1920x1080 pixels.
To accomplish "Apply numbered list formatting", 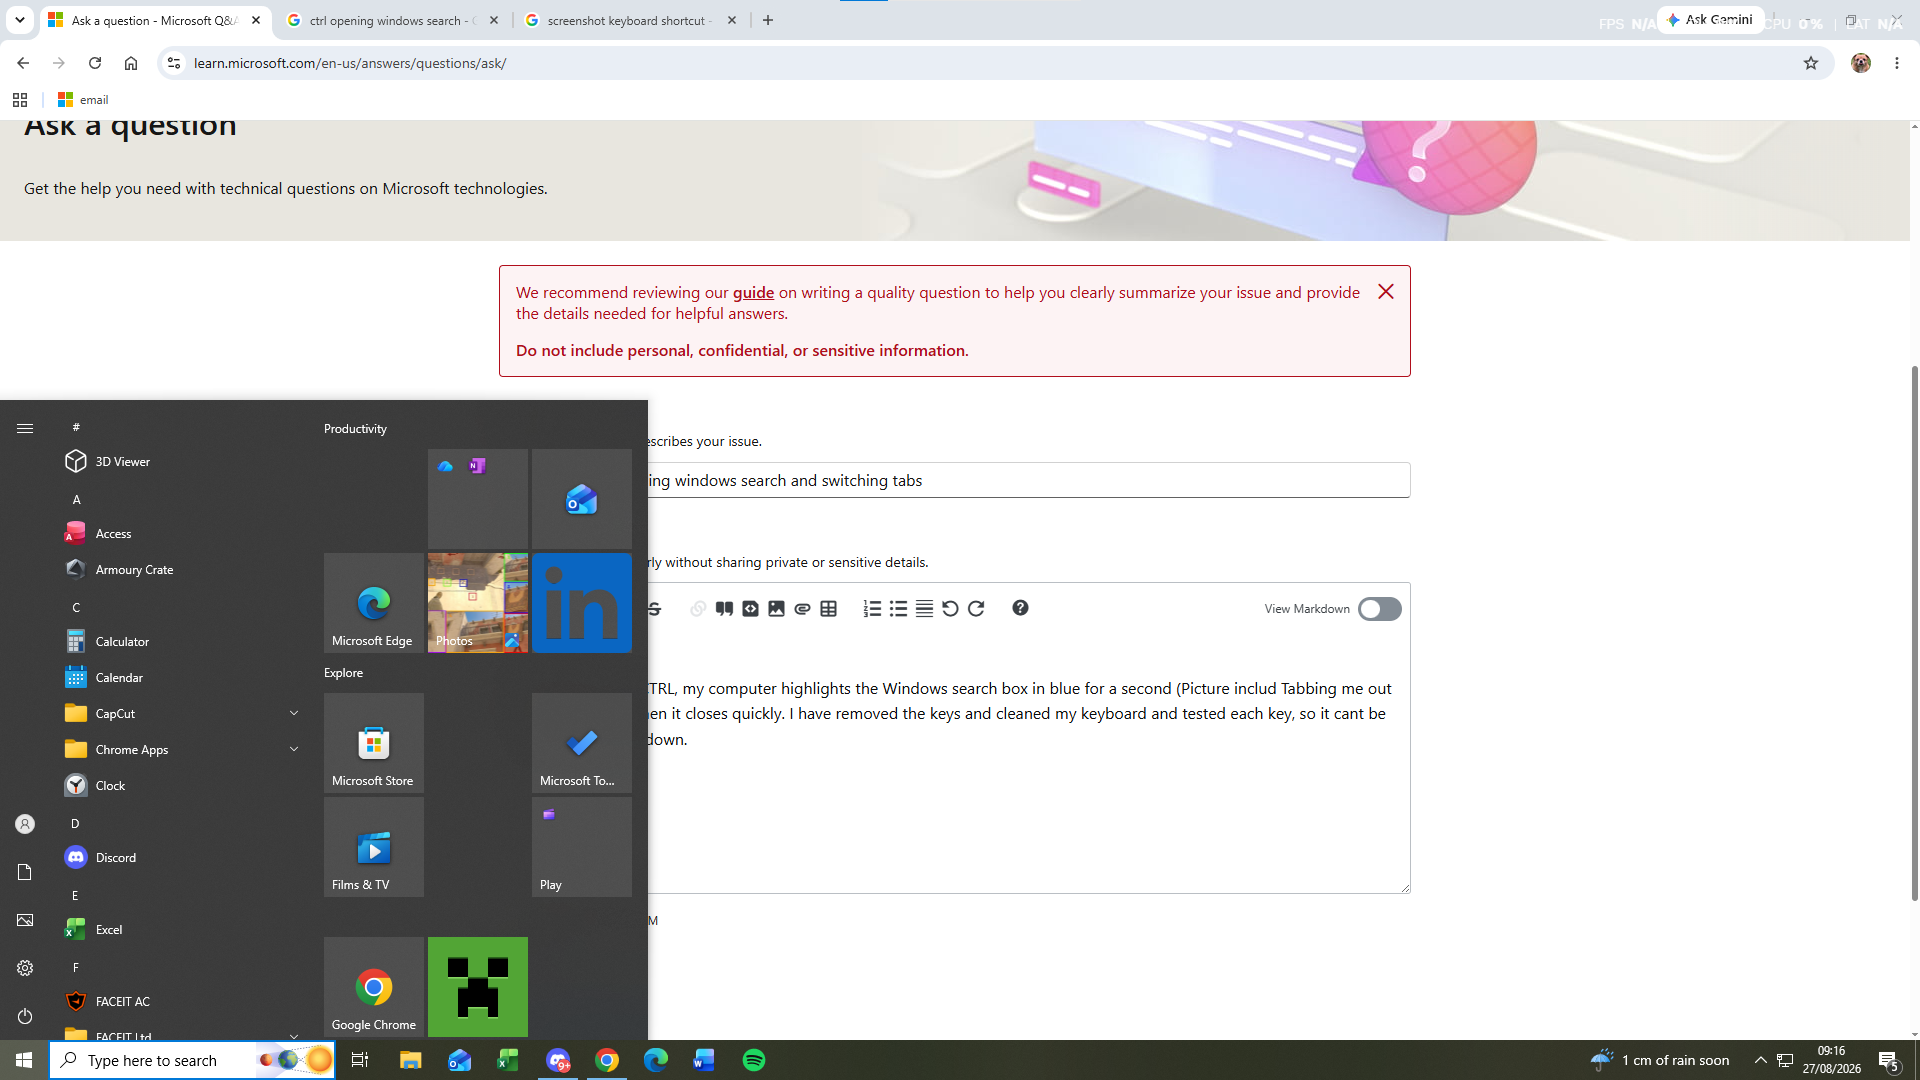I will coord(872,609).
